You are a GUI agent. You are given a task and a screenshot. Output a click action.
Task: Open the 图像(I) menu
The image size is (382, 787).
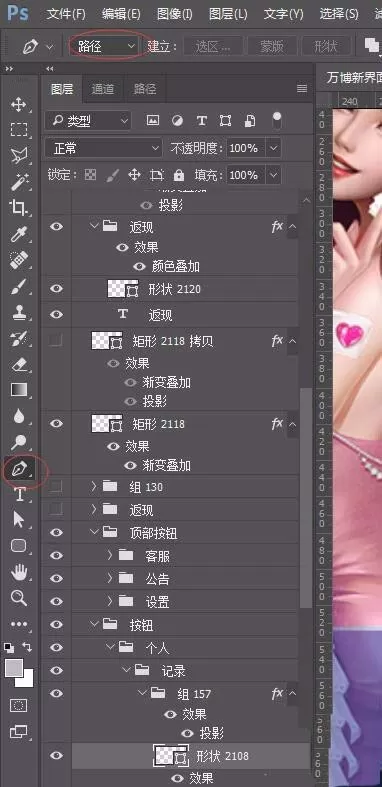(x=175, y=14)
